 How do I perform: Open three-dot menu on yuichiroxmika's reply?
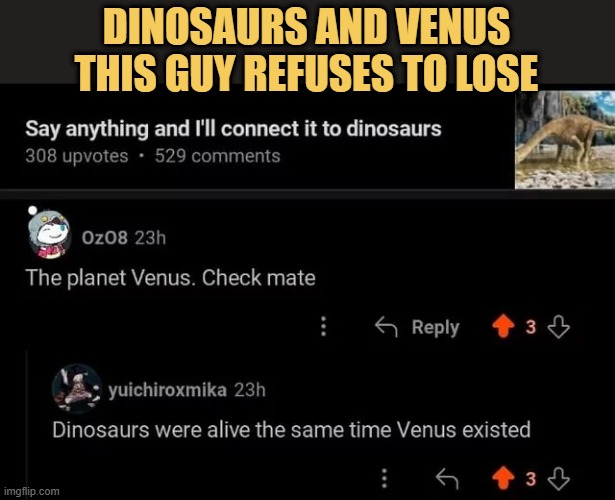click(385, 478)
